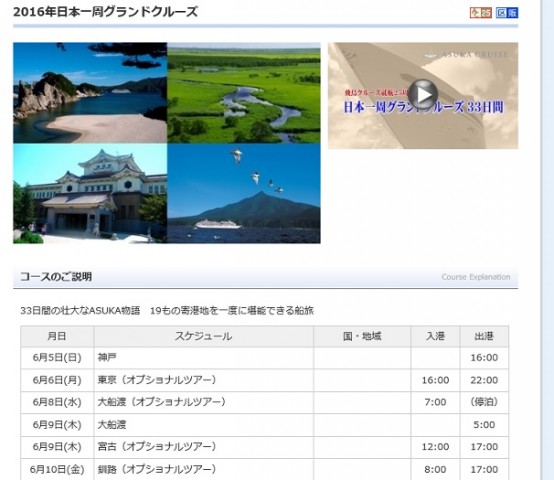The height and width of the screenshot is (480, 554).
Task: Select the 6月8日(水) date cell
Action: tap(57, 402)
